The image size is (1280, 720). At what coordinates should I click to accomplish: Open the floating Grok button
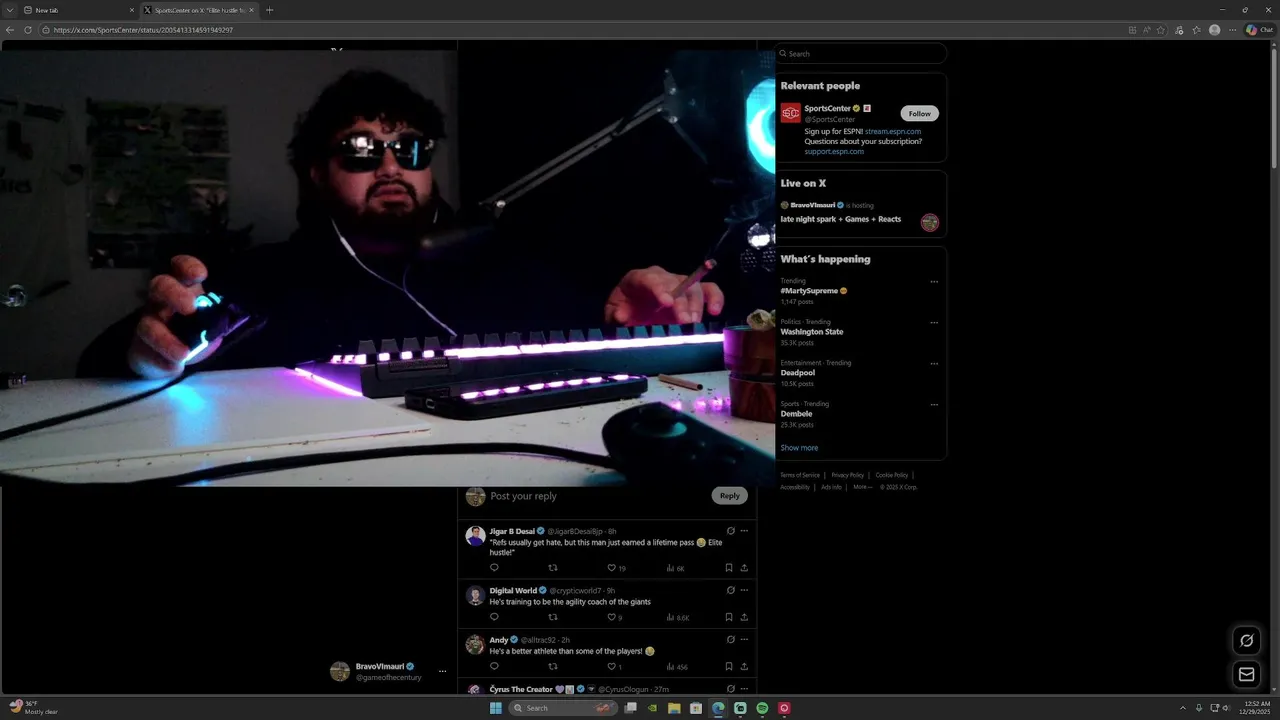(1246, 641)
